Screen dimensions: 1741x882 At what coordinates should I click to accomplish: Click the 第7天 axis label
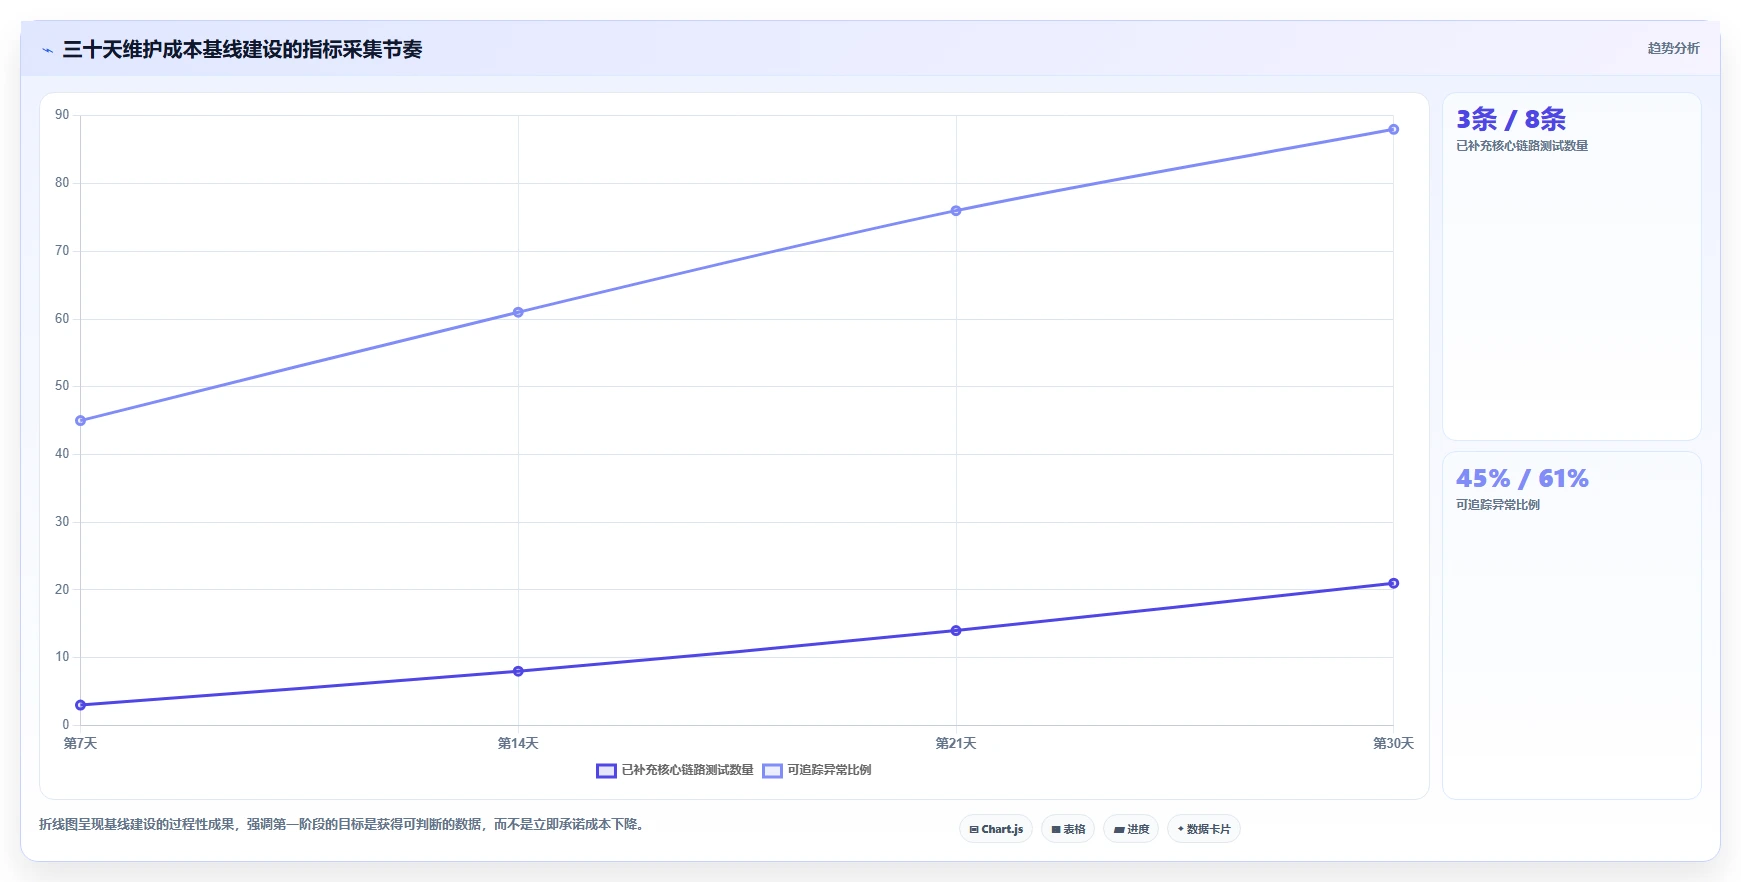pos(80,743)
